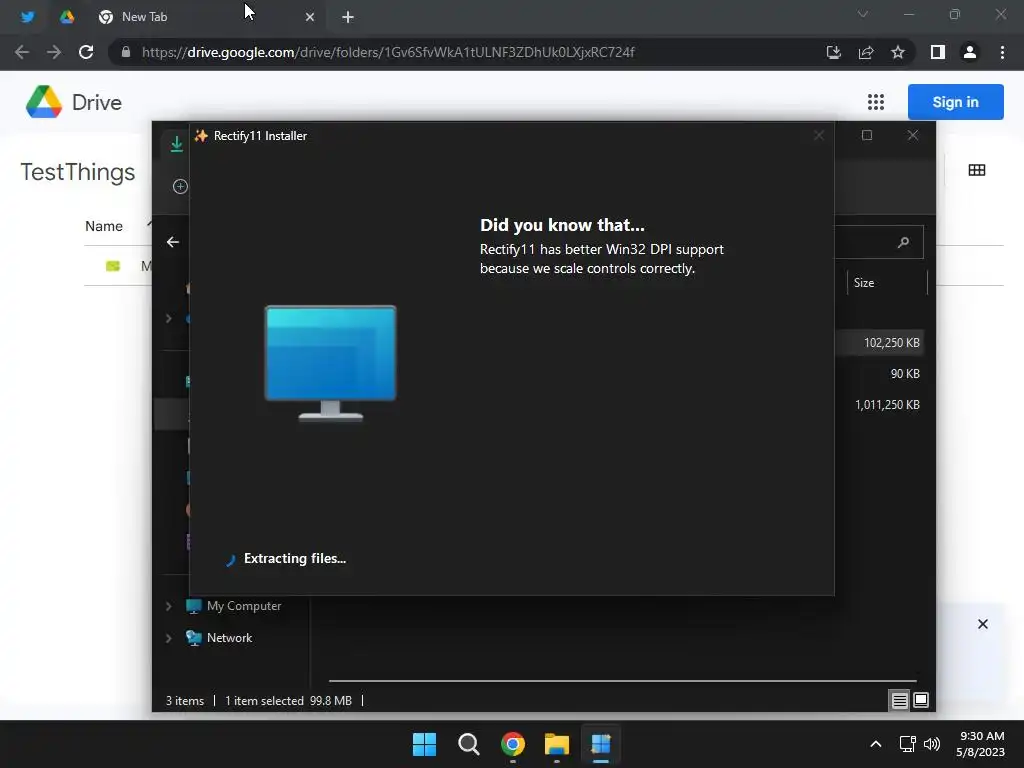Switch file manager to large icons view
Screen dimensions: 1024x768
(x=921, y=701)
